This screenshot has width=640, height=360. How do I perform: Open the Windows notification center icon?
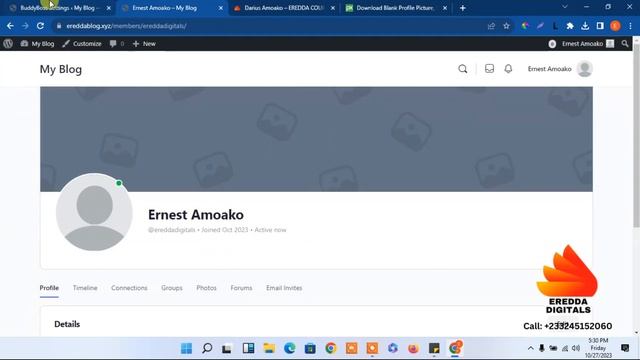[625, 348]
